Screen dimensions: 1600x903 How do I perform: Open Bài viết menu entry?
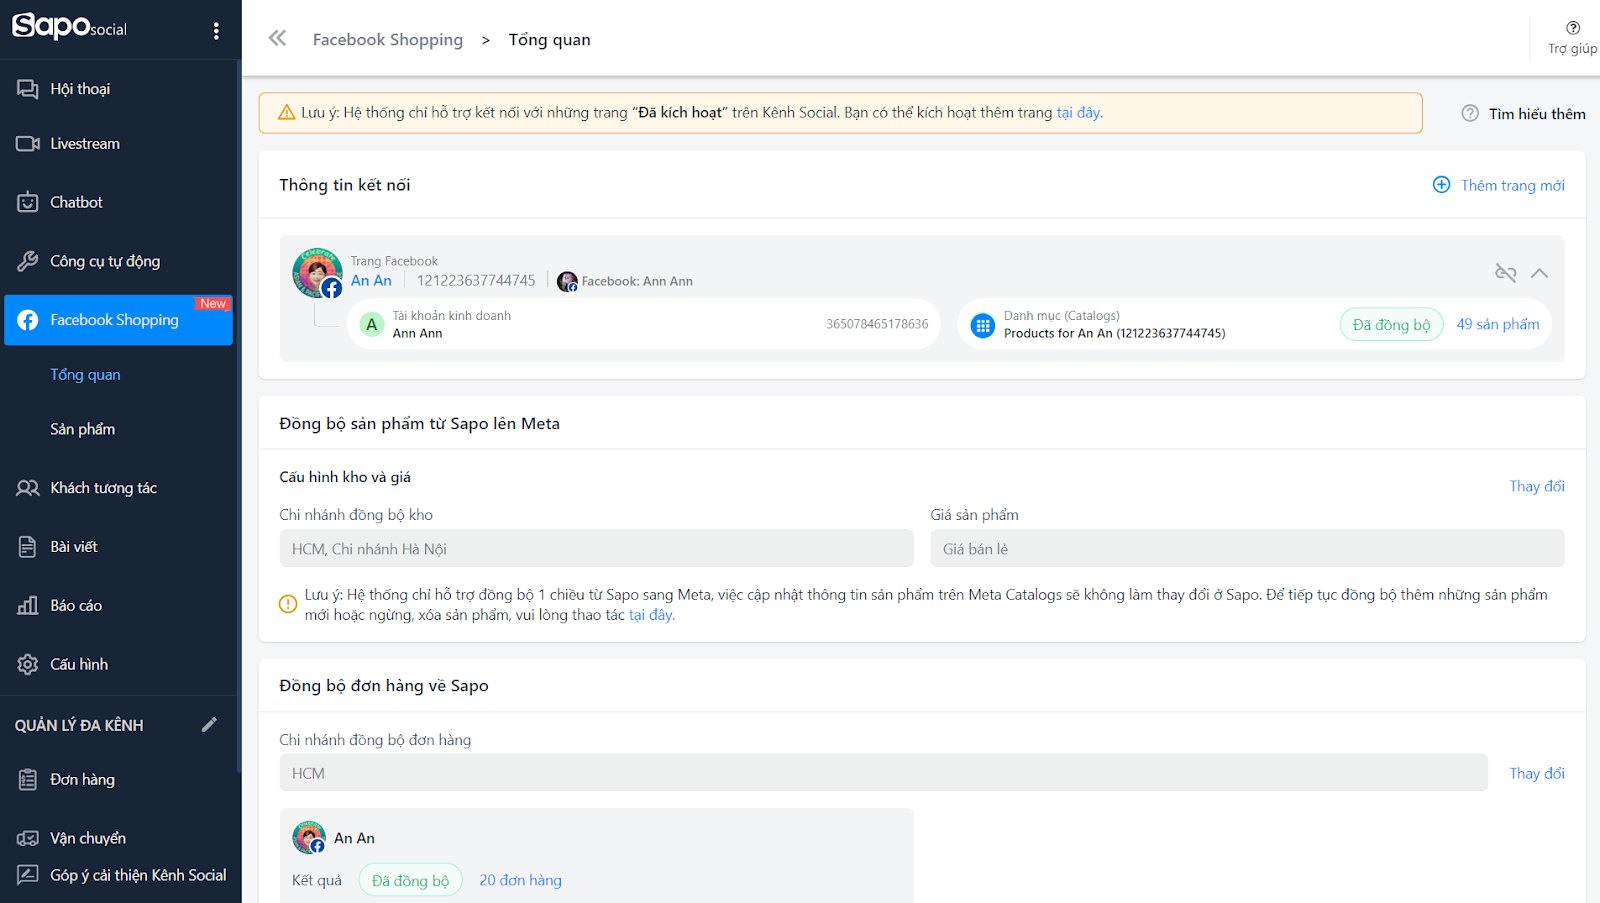point(74,547)
